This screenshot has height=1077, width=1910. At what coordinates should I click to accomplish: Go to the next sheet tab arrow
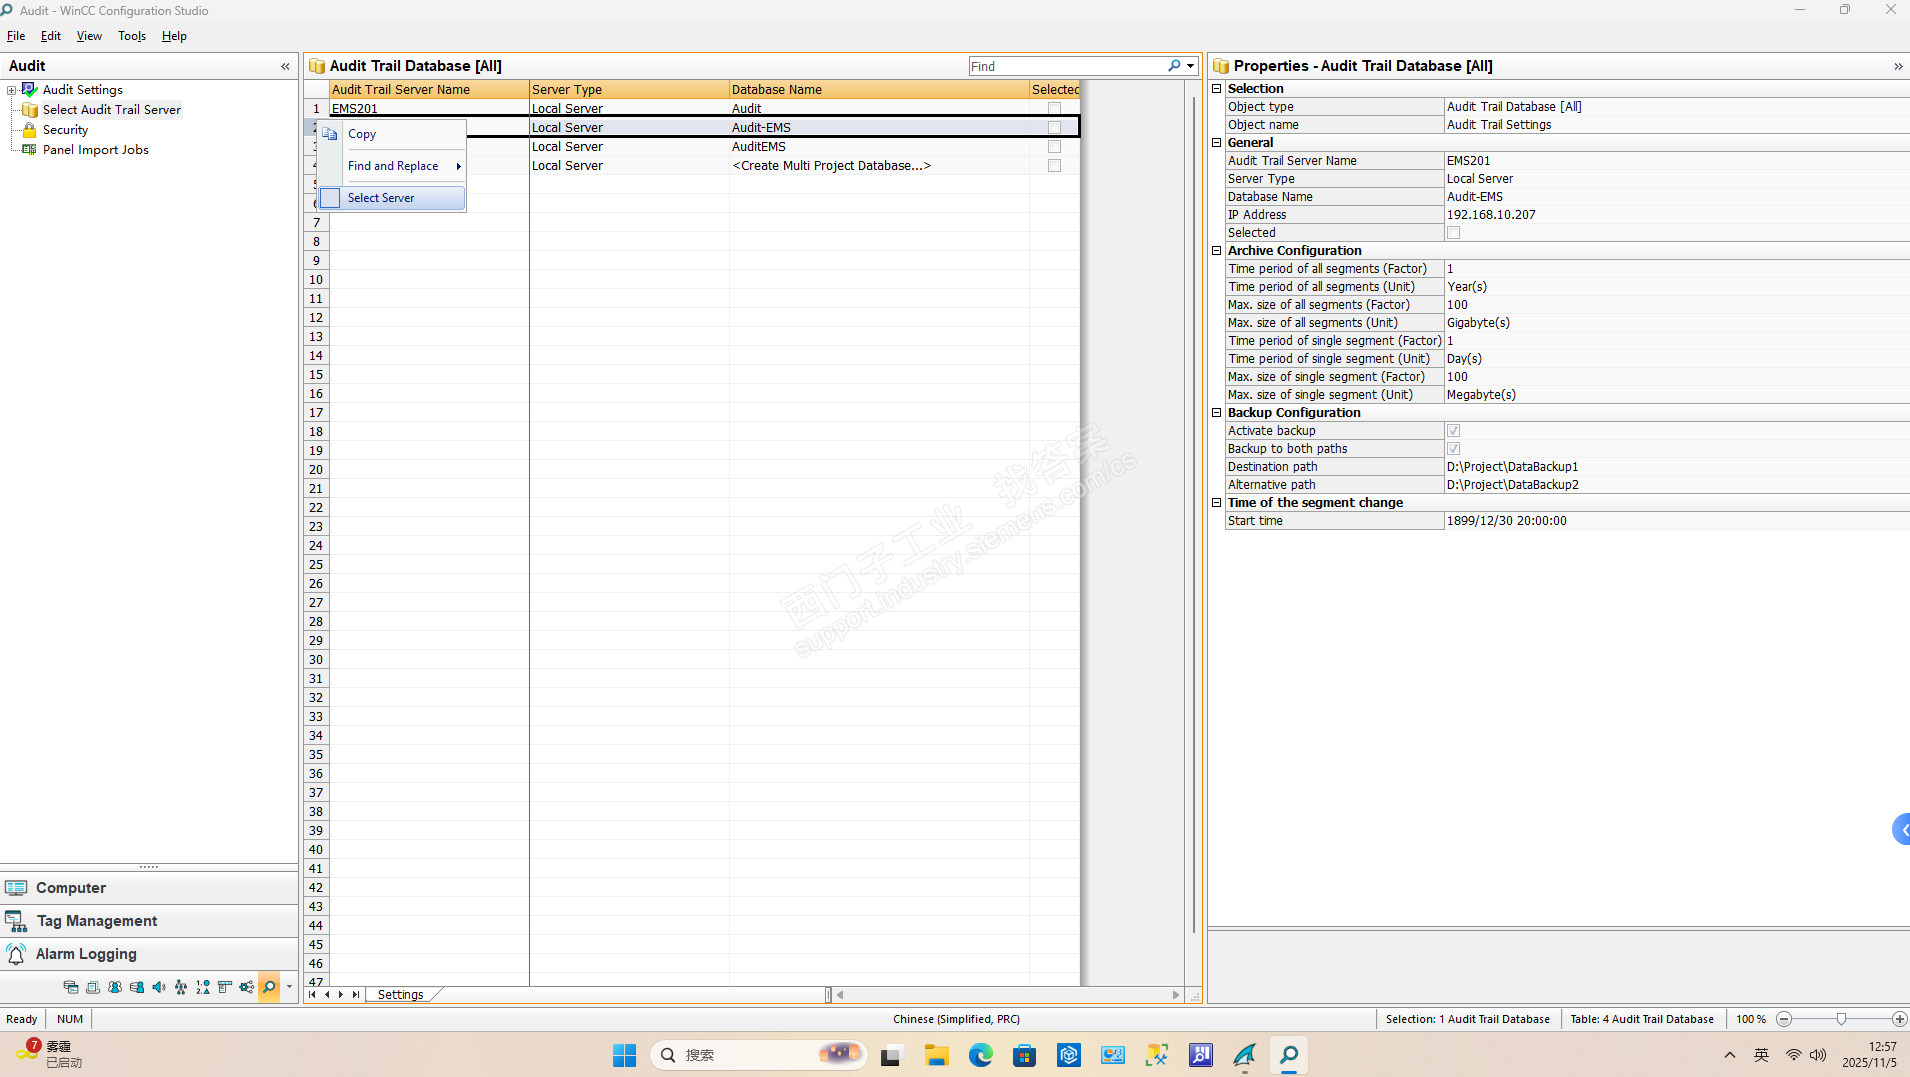point(341,995)
